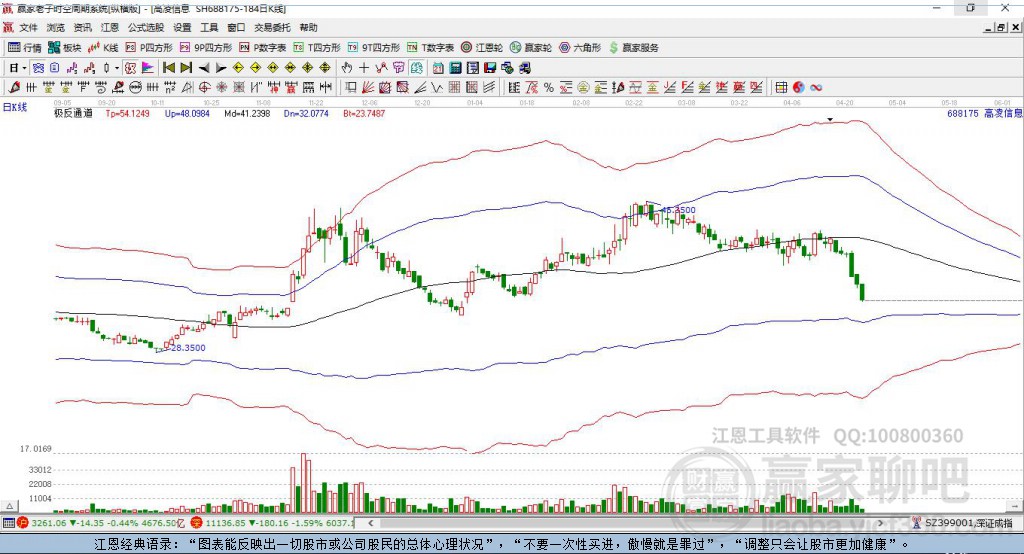The image size is (1024, 554).
Task: Open the T四方形 time square
Action: [317, 48]
